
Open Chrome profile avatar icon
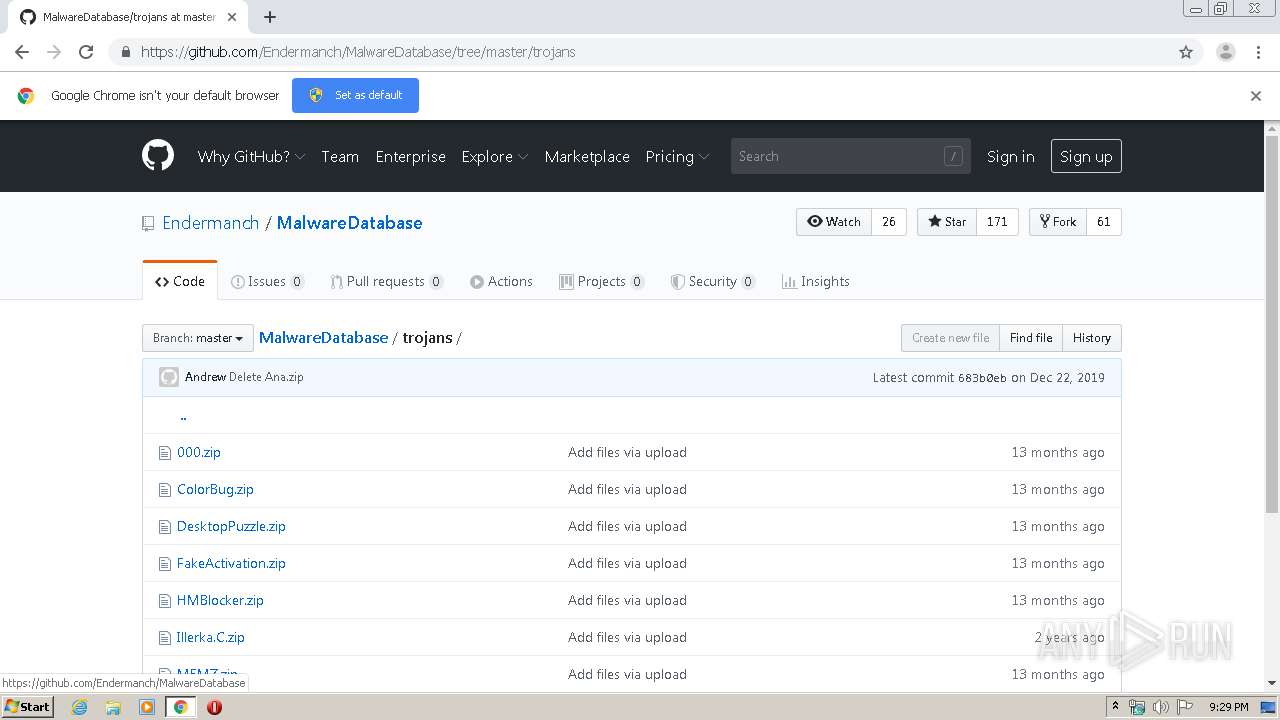[x=1226, y=52]
